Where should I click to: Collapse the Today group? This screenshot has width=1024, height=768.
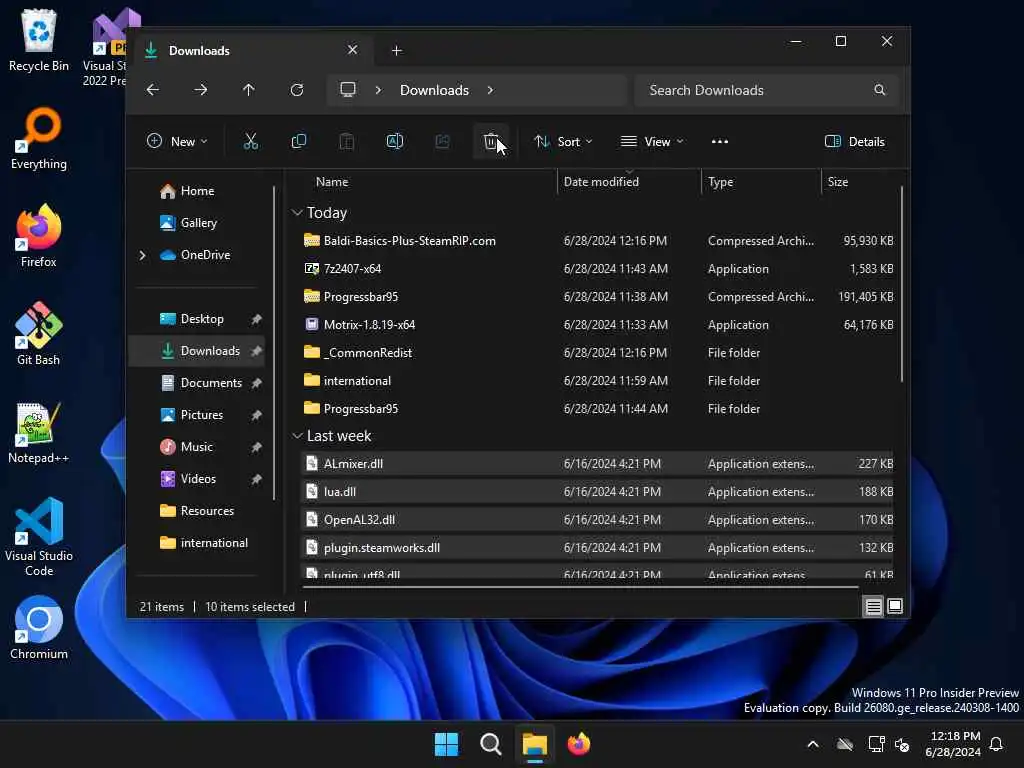click(297, 212)
